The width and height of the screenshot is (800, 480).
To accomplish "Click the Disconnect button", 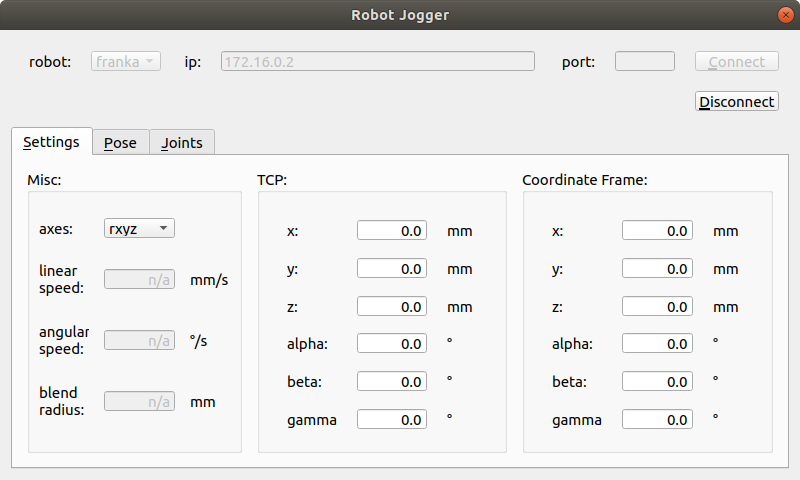I will pos(736,102).
